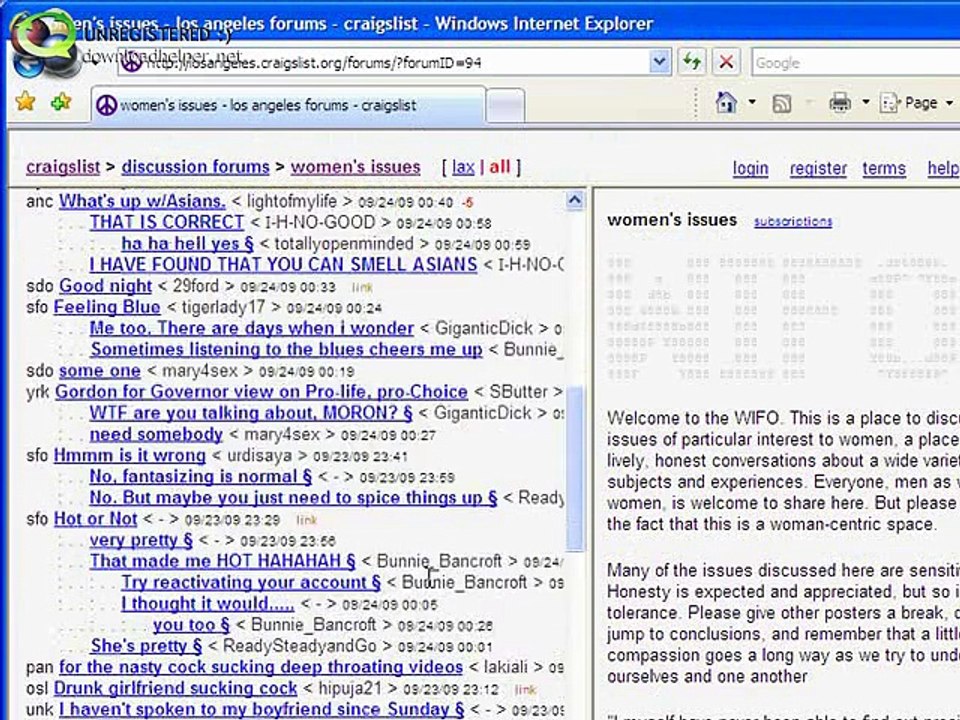The width and height of the screenshot is (960, 720).
Task: Open the address bar history dropdown
Action: pos(659,62)
